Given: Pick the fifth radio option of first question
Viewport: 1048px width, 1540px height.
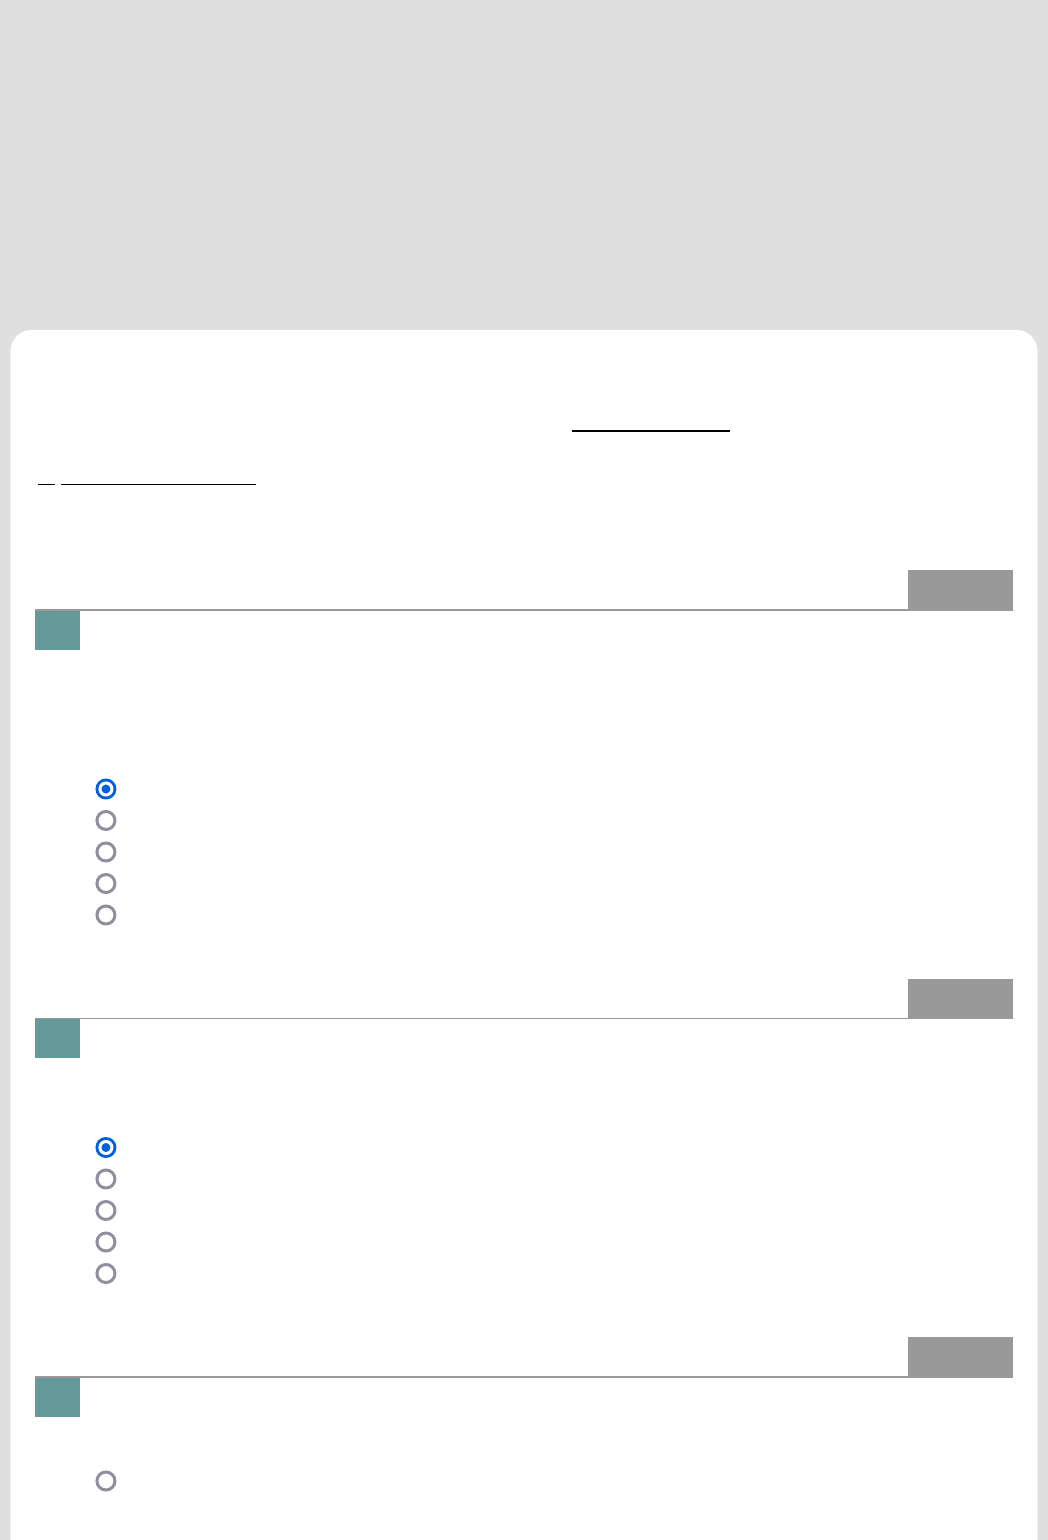Looking at the screenshot, I should pyautogui.click(x=106, y=915).
